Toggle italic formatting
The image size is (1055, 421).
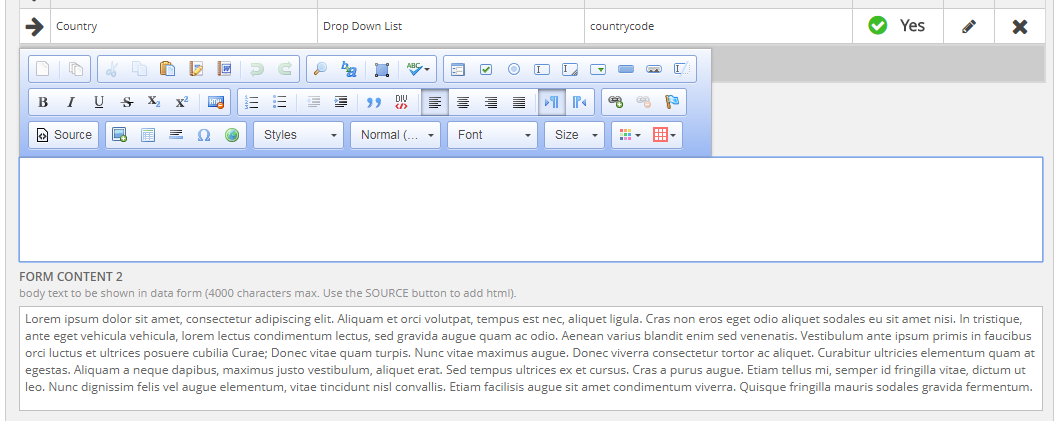(x=71, y=102)
